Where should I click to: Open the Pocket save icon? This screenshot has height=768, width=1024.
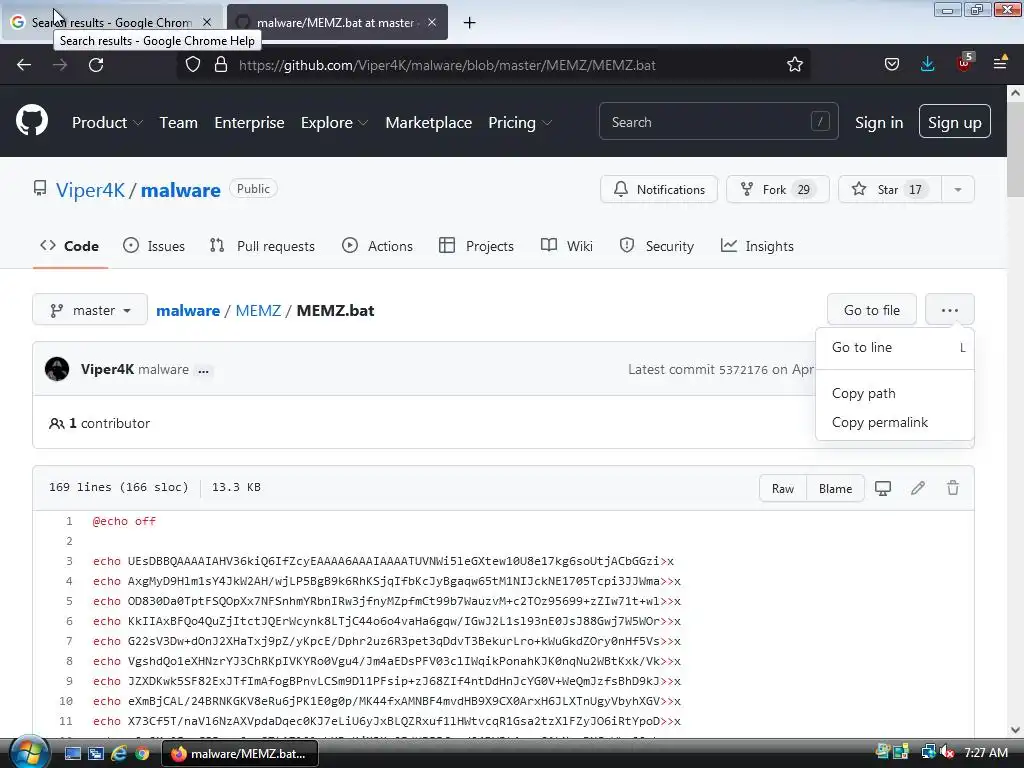pyautogui.click(x=891, y=64)
